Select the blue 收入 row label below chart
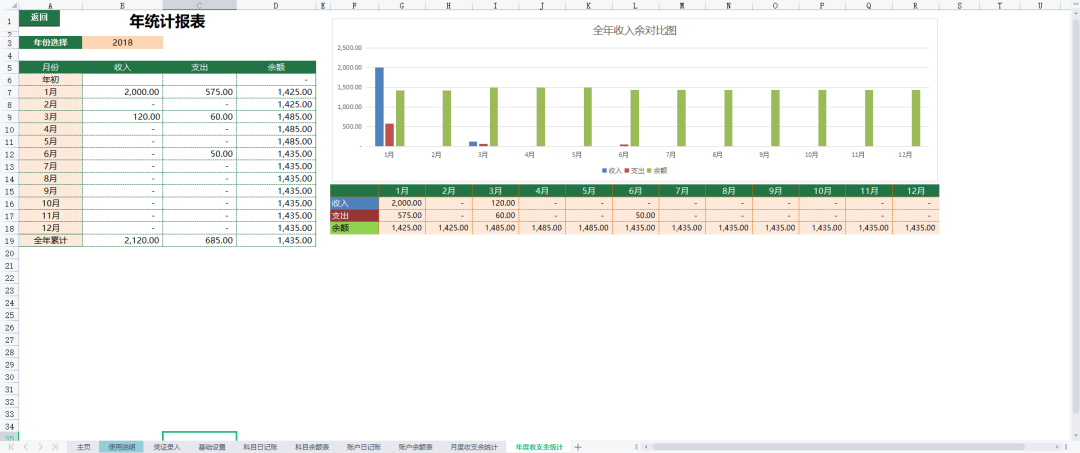Viewport: 1080px width, 453px height. [x=354, y=203]
